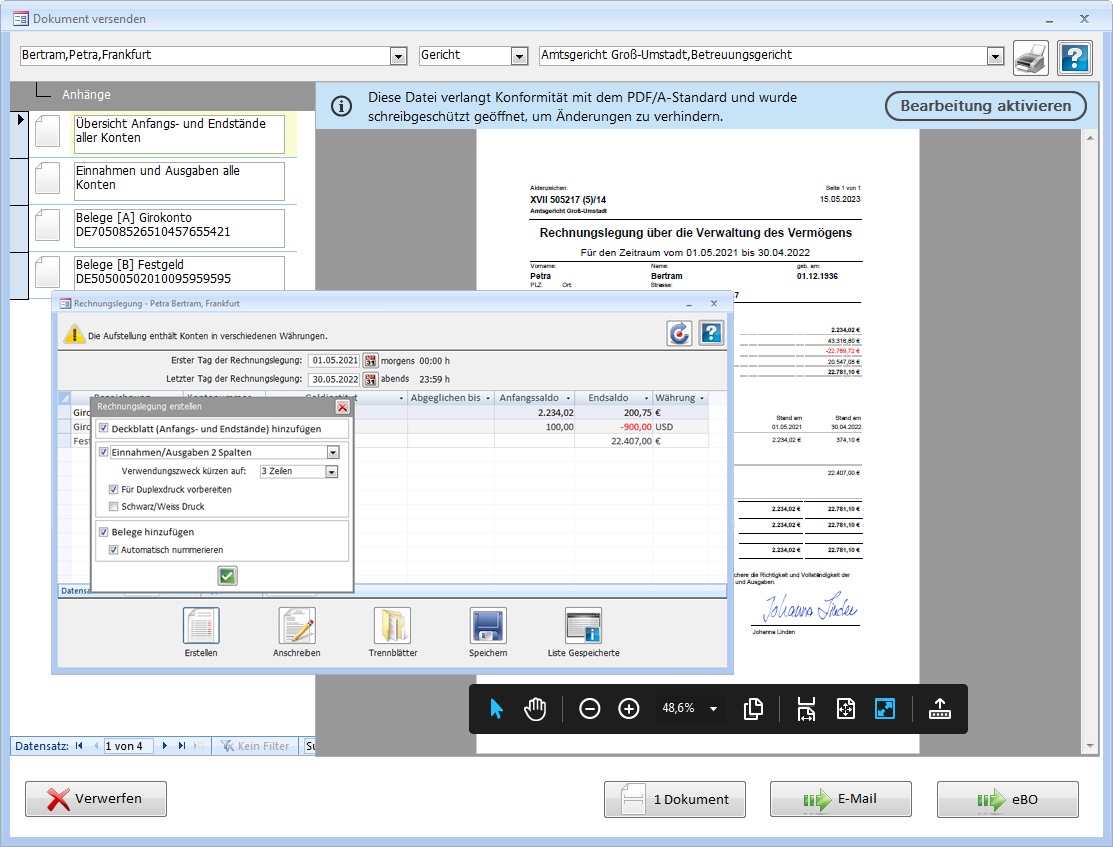Click the Erster Tag date field 01.05.2021
This screenshot has height=847, width=1113.
point(334,361)
